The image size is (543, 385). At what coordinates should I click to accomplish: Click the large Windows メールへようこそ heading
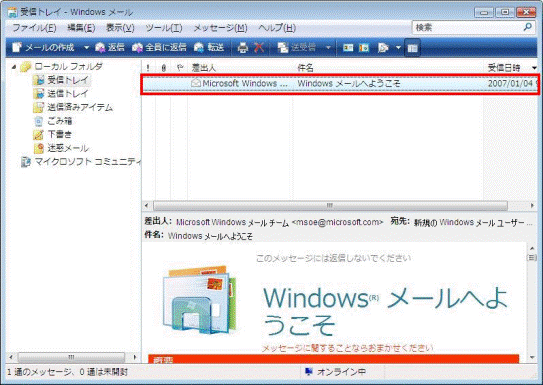pos(385,311)
